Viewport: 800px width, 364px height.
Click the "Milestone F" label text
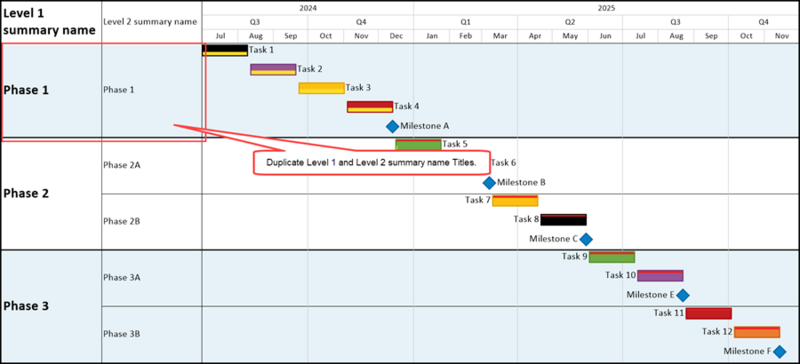coord(747,351)
